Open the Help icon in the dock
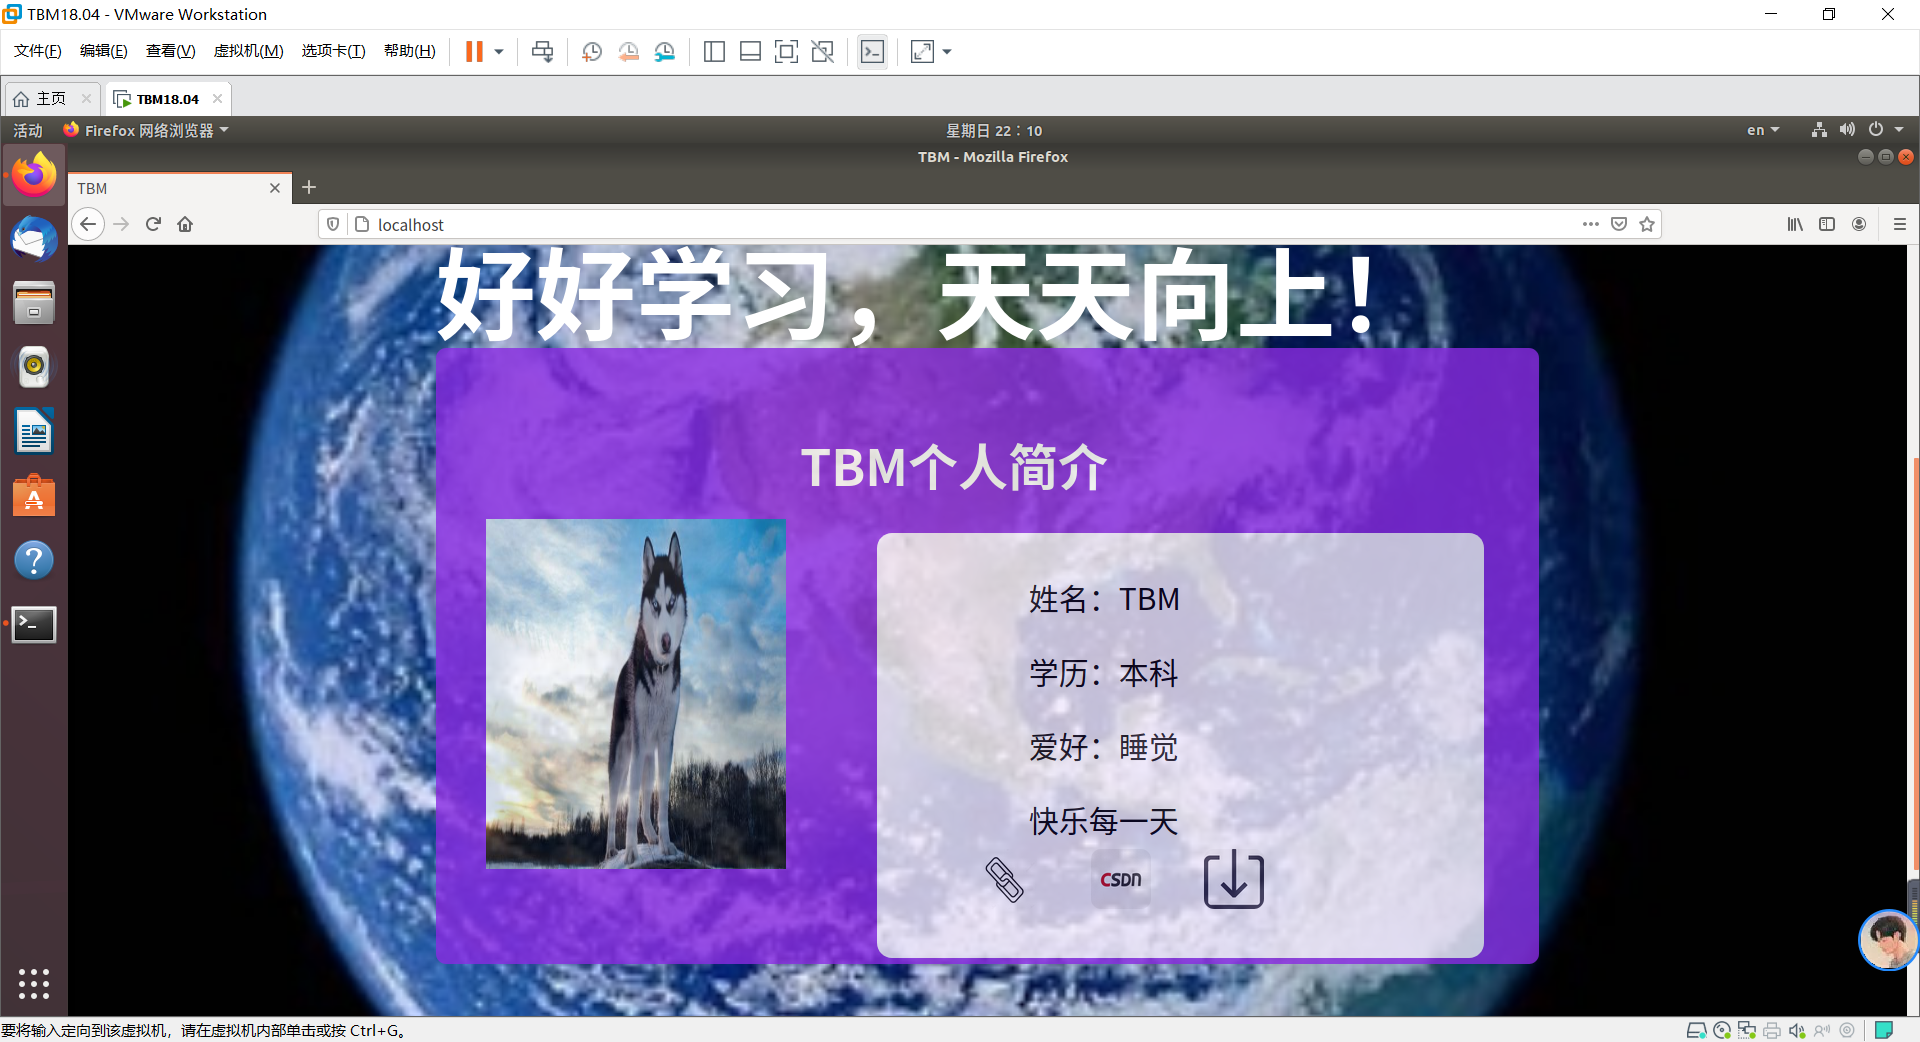This screenshot has height=1042, width=1920. tap(34, 560)
